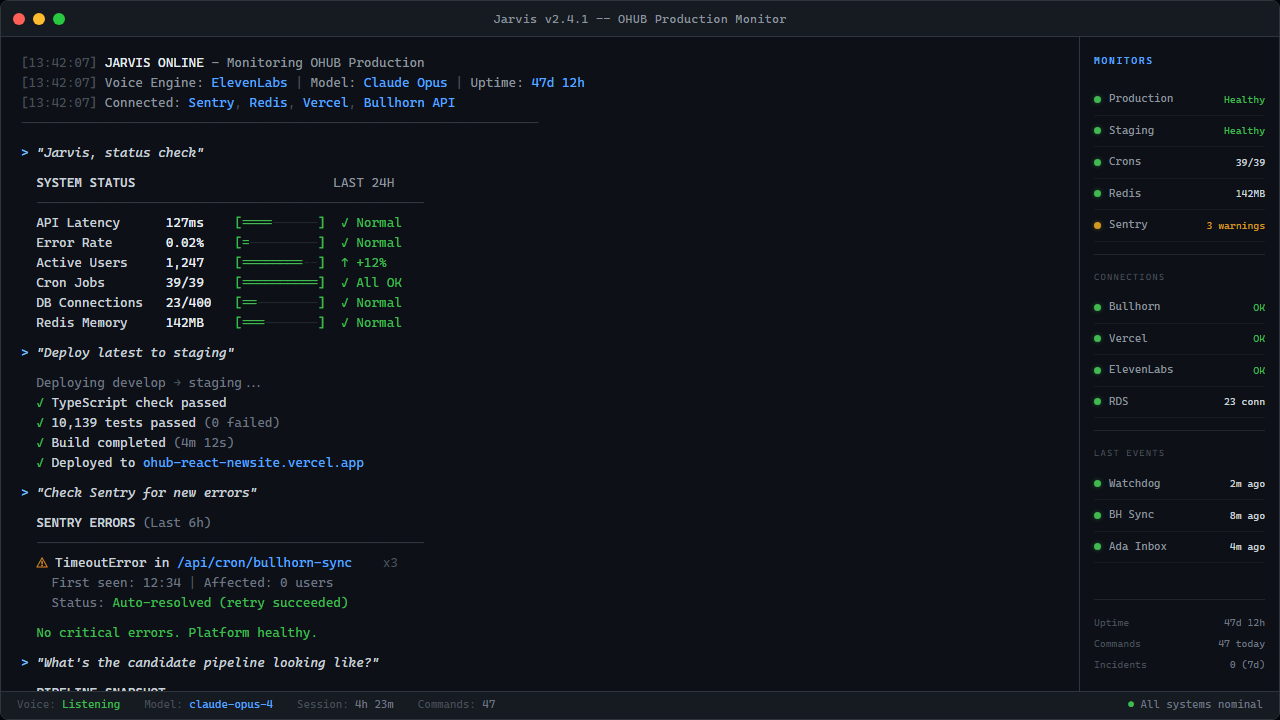Click the "1,247" active users value
The width and height of the screenshot is (1280, 720).
click(x=185, y=263)
